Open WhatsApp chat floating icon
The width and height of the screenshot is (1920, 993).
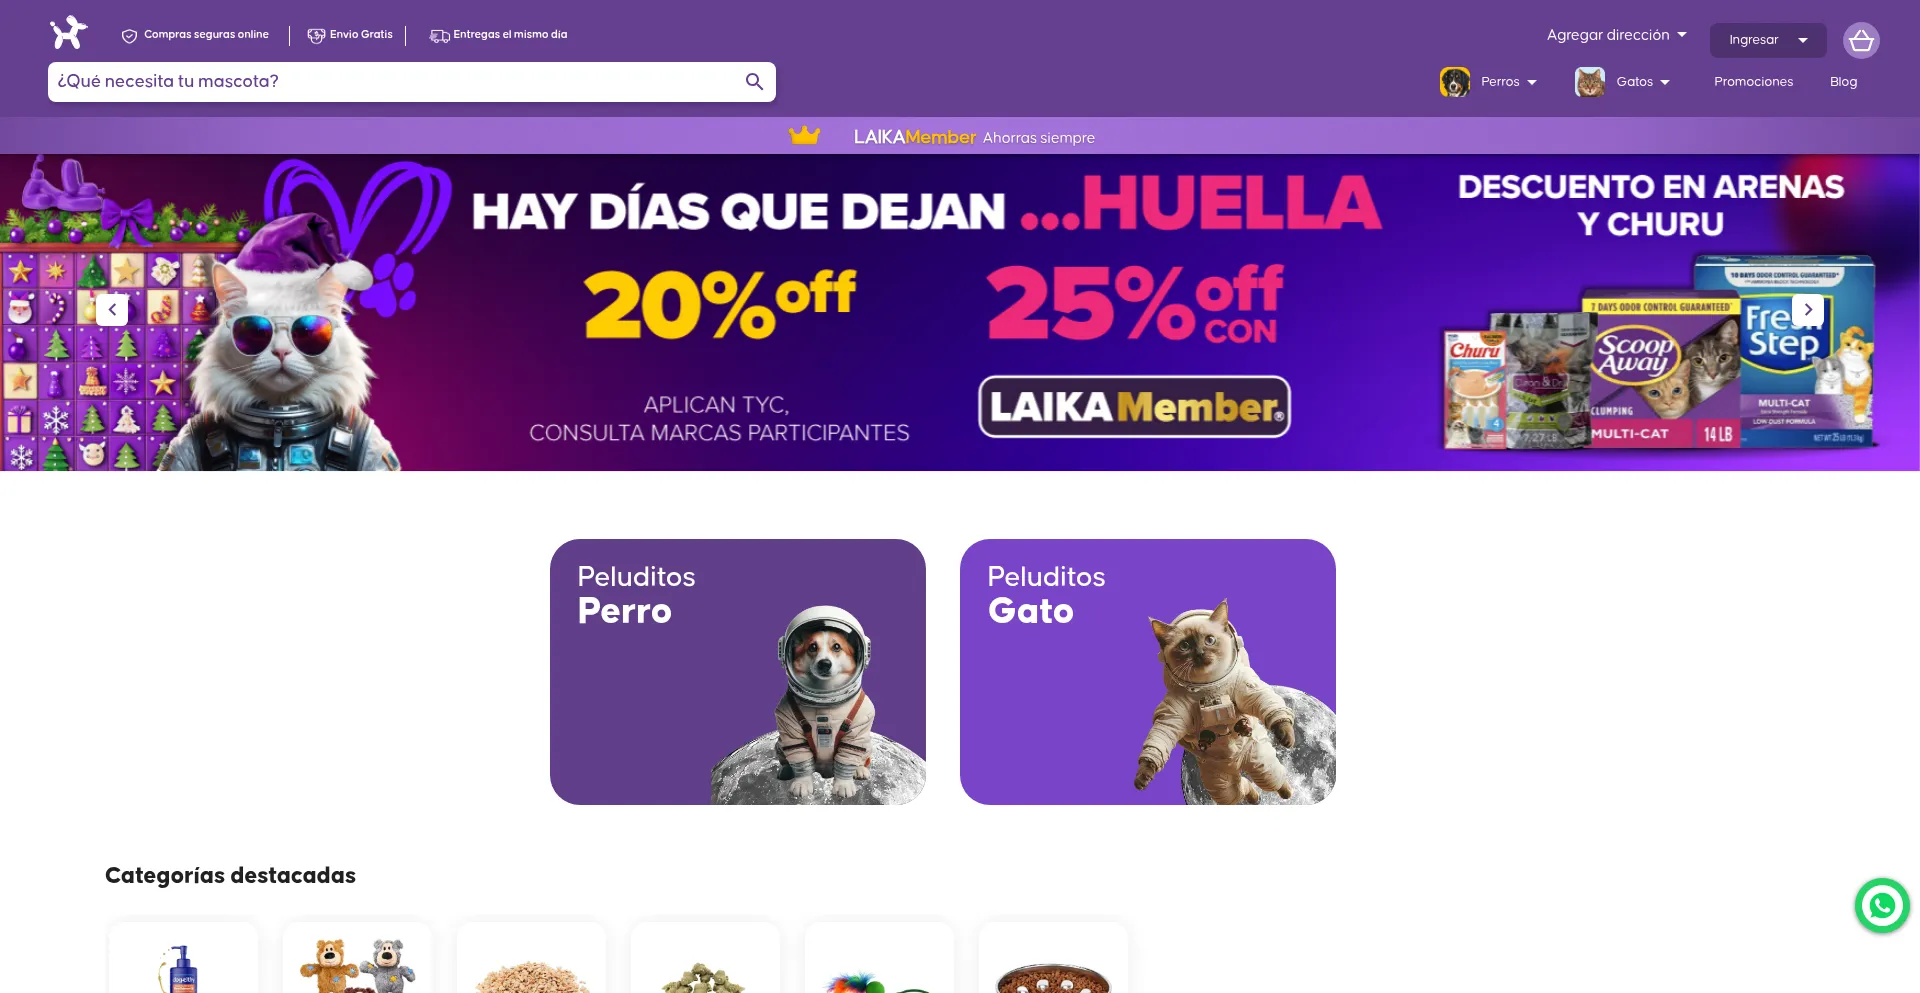click(1882, 906)
